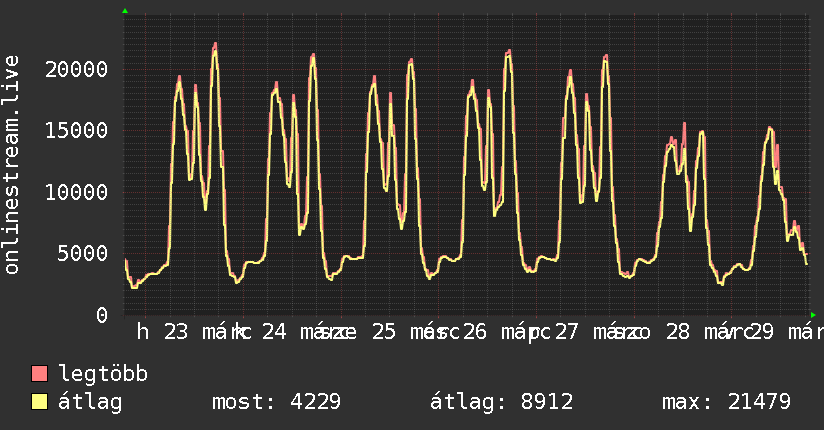
Task: Click the átlag: 8912 statistic
Action: point(501,402)
